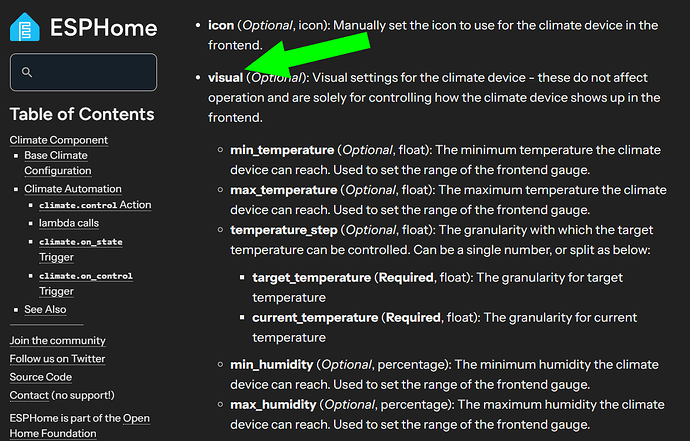Open Follow us on Twitter link

(57, 359)
